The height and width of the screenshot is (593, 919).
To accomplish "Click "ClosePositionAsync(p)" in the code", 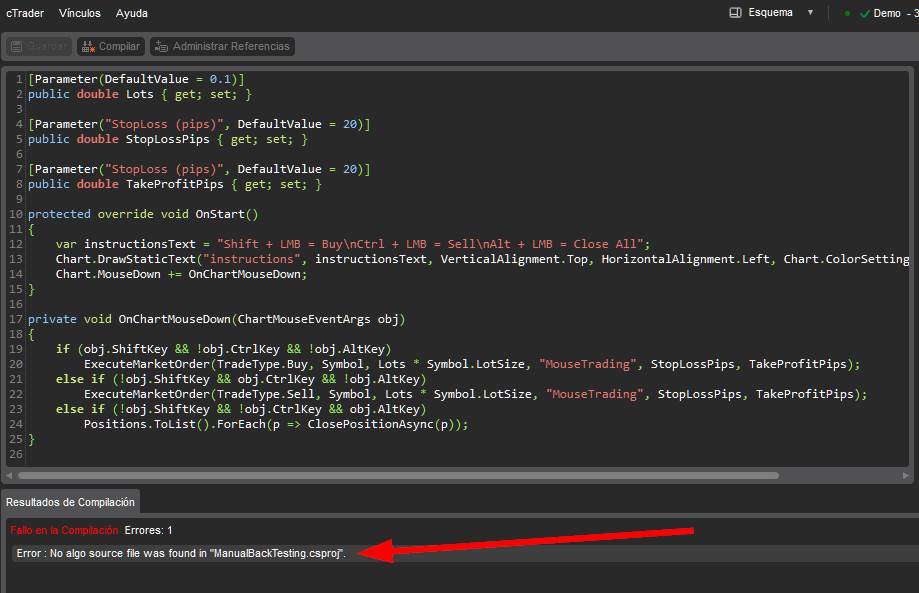I will pos(380,424).
